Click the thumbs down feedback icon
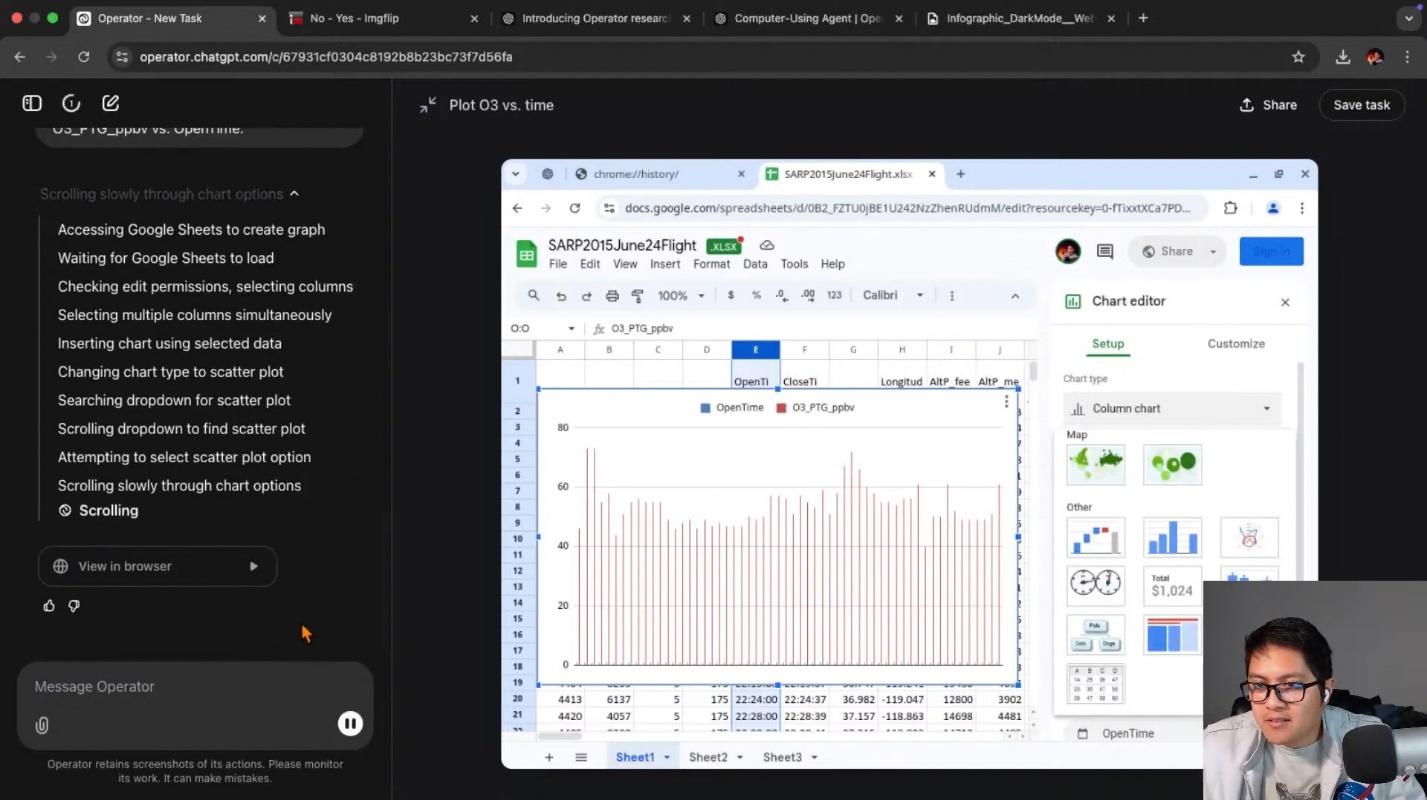 pyautogui.click(x=74, y=605)
